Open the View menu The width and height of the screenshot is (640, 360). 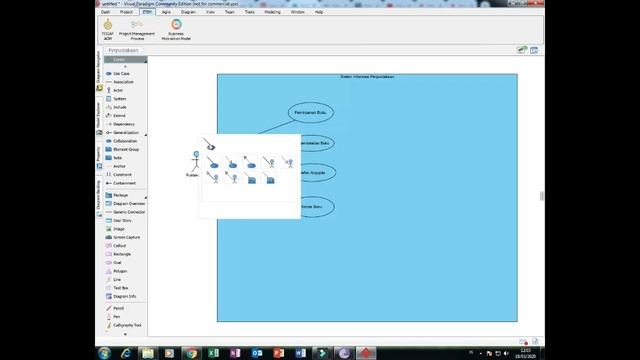point(210,12)
